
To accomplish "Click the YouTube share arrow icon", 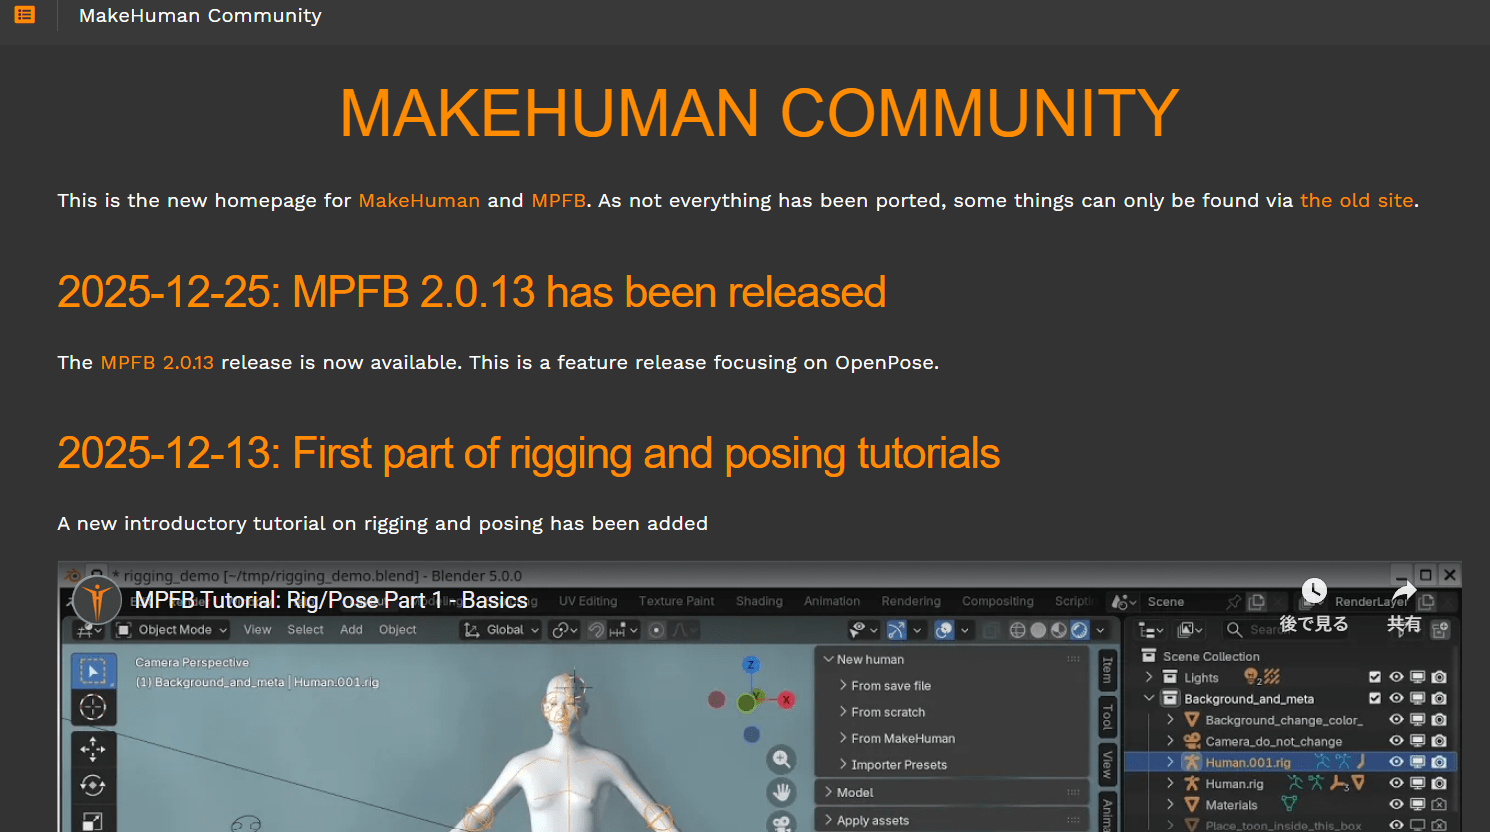I will (x=1404, y=592).
